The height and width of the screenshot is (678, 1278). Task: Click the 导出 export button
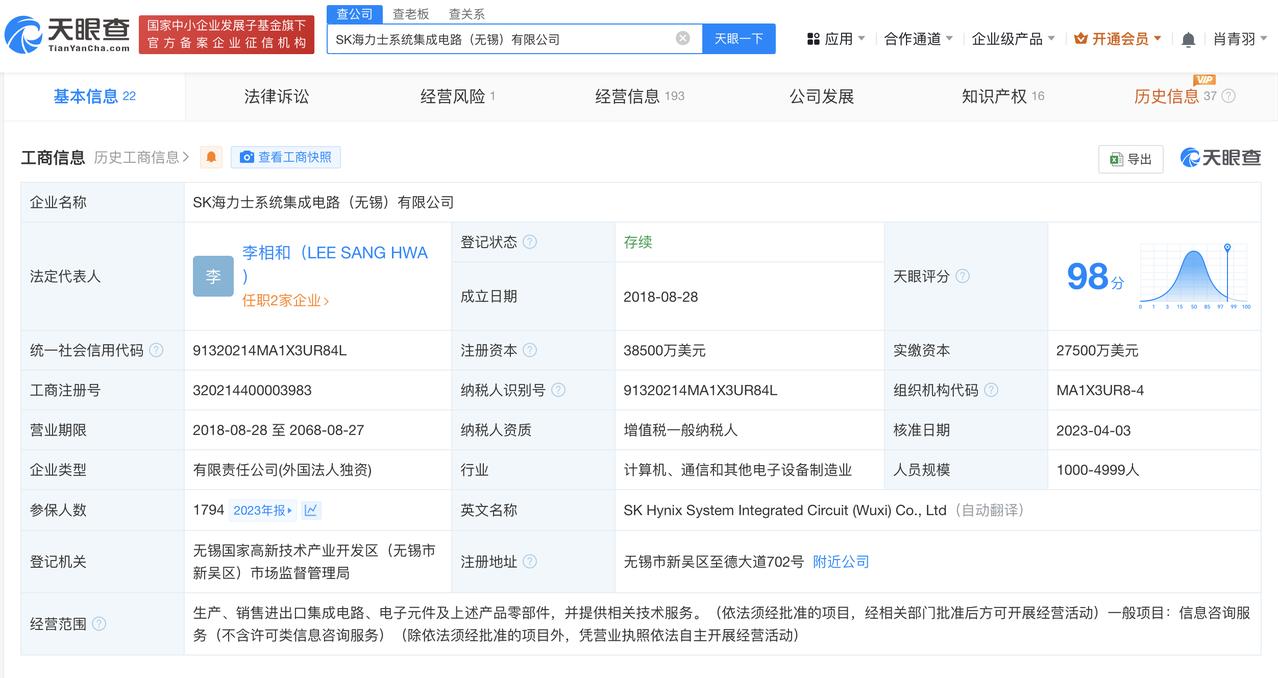tap(1131, 159)
